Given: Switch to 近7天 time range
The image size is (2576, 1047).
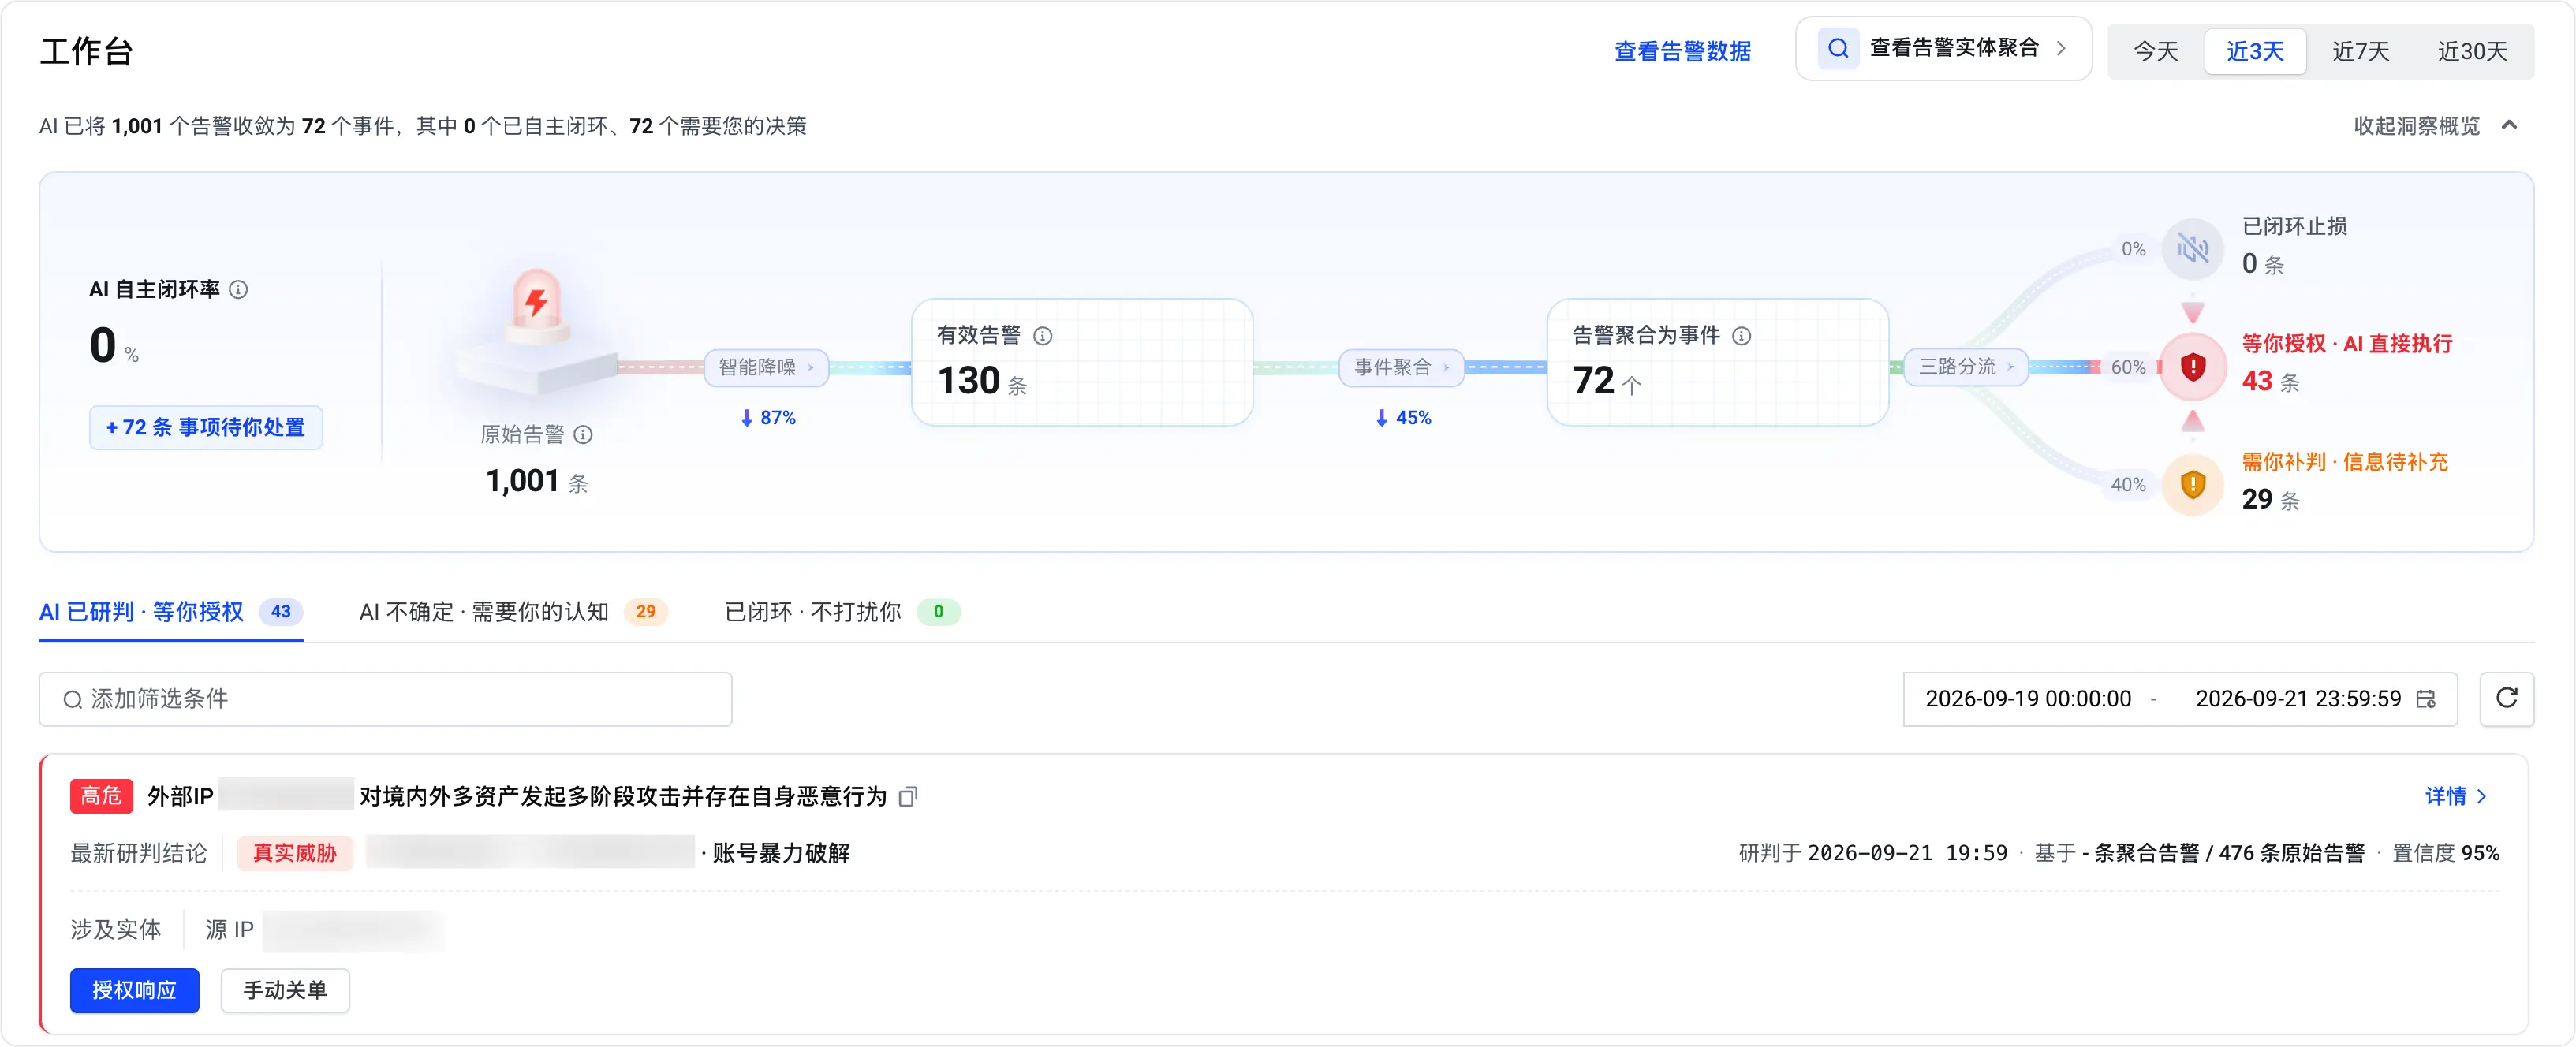Looking at the screenshot, I should coord(2360,51).
